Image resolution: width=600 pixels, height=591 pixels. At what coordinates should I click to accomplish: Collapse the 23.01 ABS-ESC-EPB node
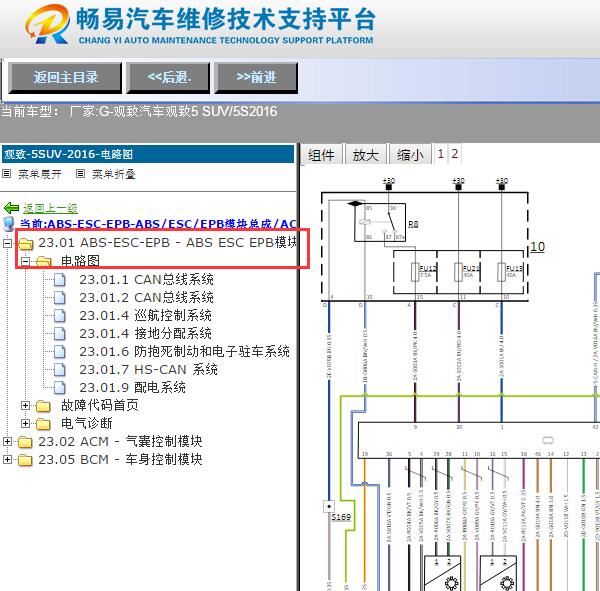tap(7, 243)
